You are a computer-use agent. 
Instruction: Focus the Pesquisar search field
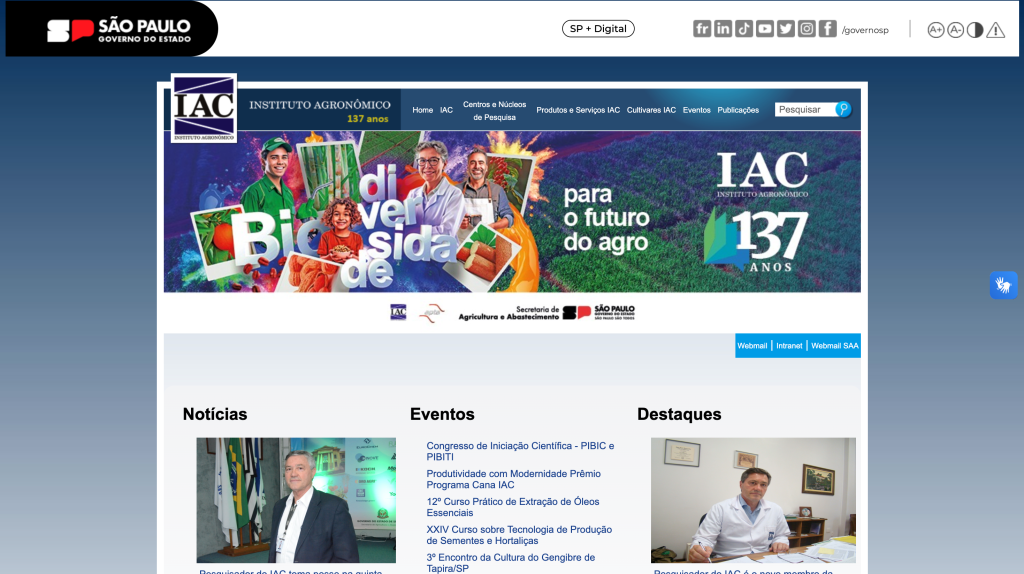(x=805, y=110)
